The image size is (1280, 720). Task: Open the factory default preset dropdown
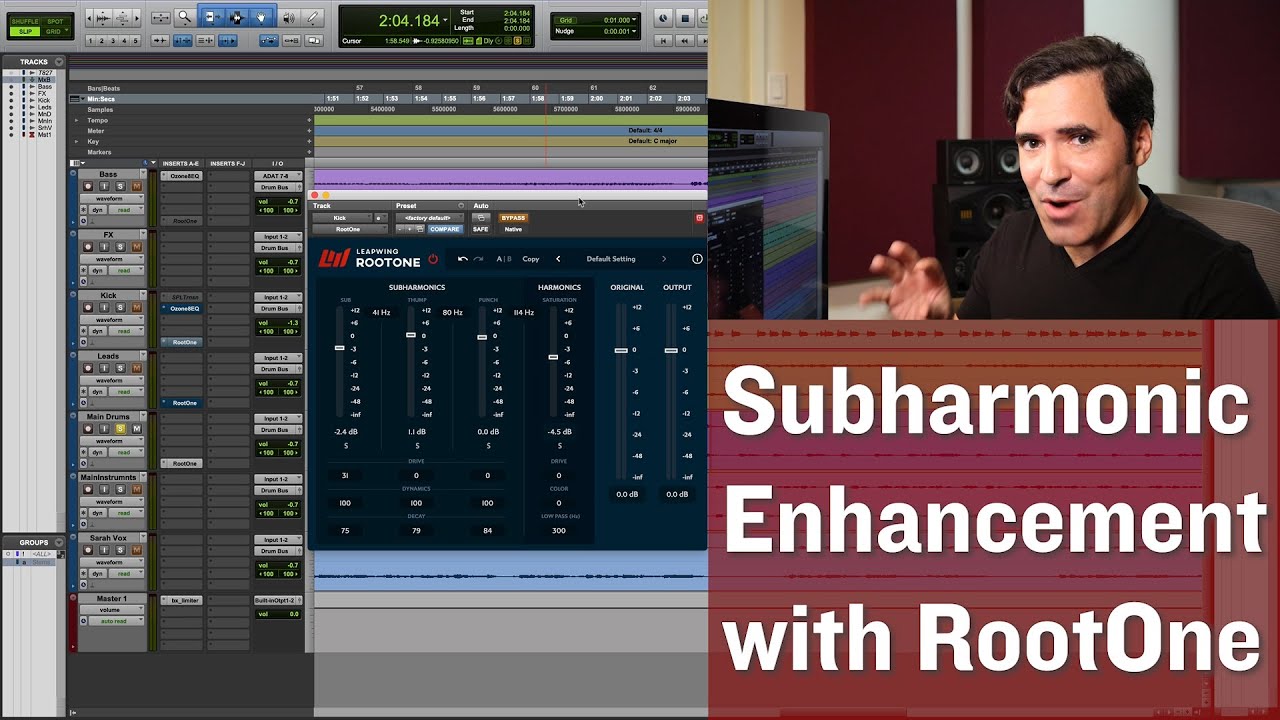[x=430, y=218]
